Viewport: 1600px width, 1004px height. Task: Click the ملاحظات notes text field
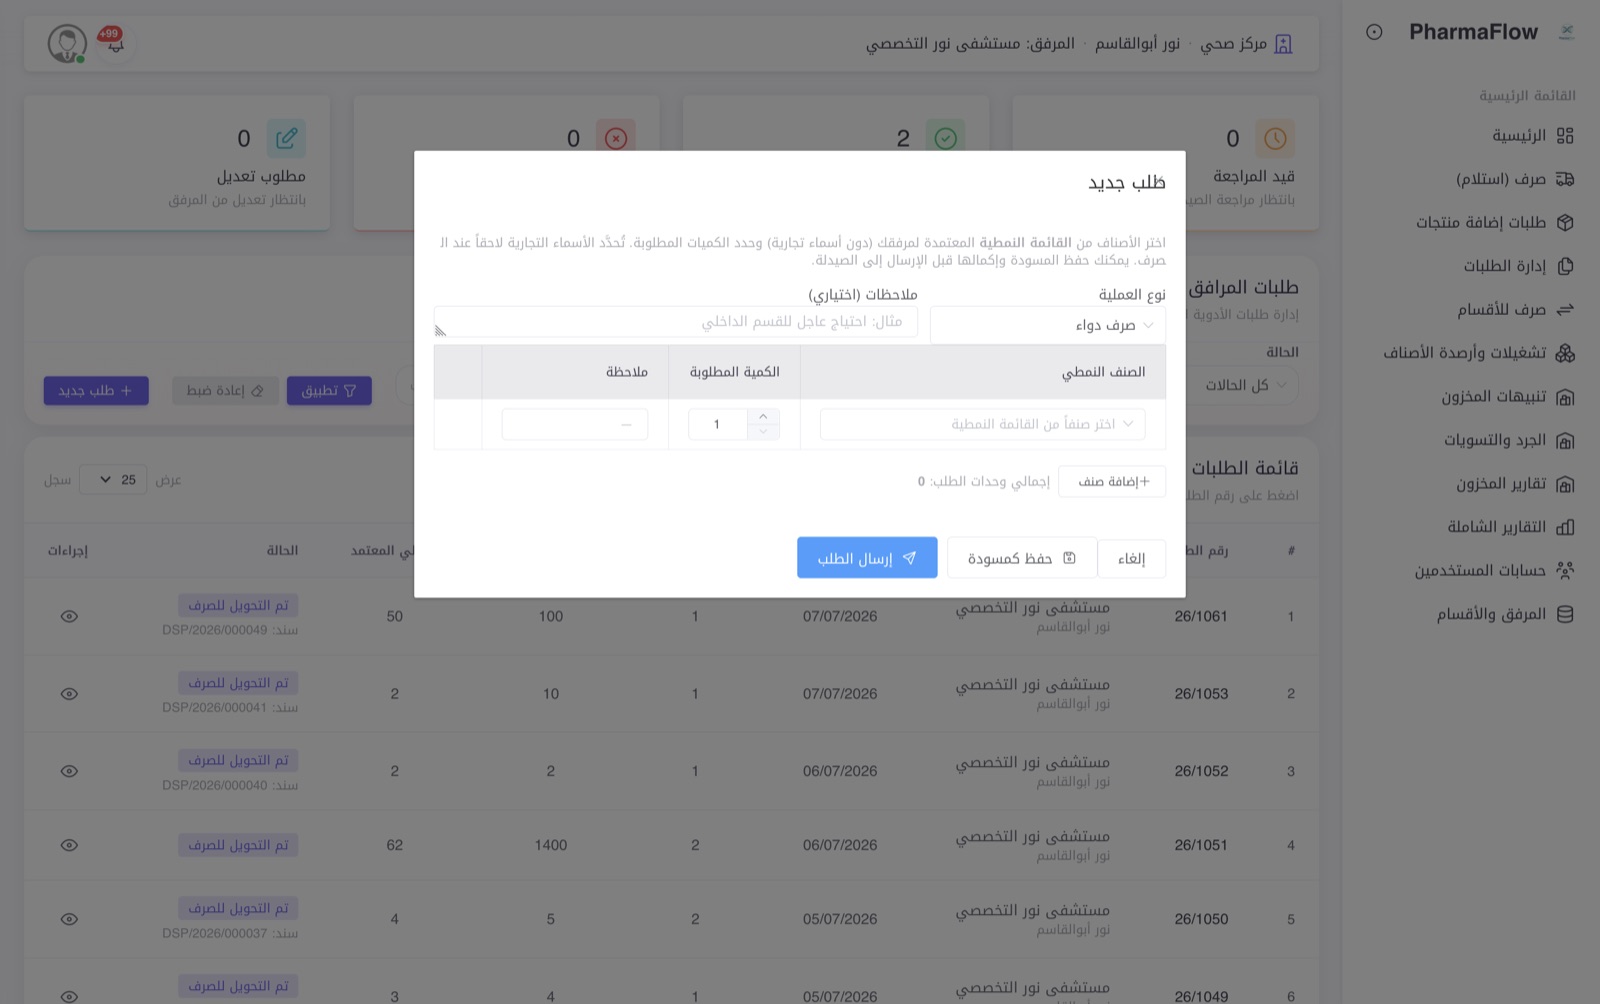pyautogui.click(x=676, y=321)
